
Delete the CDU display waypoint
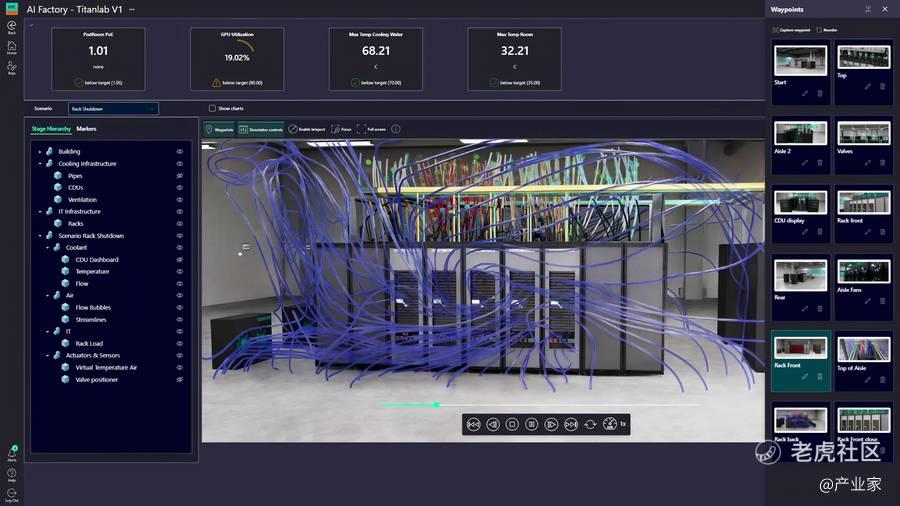(x=820, y=232)
